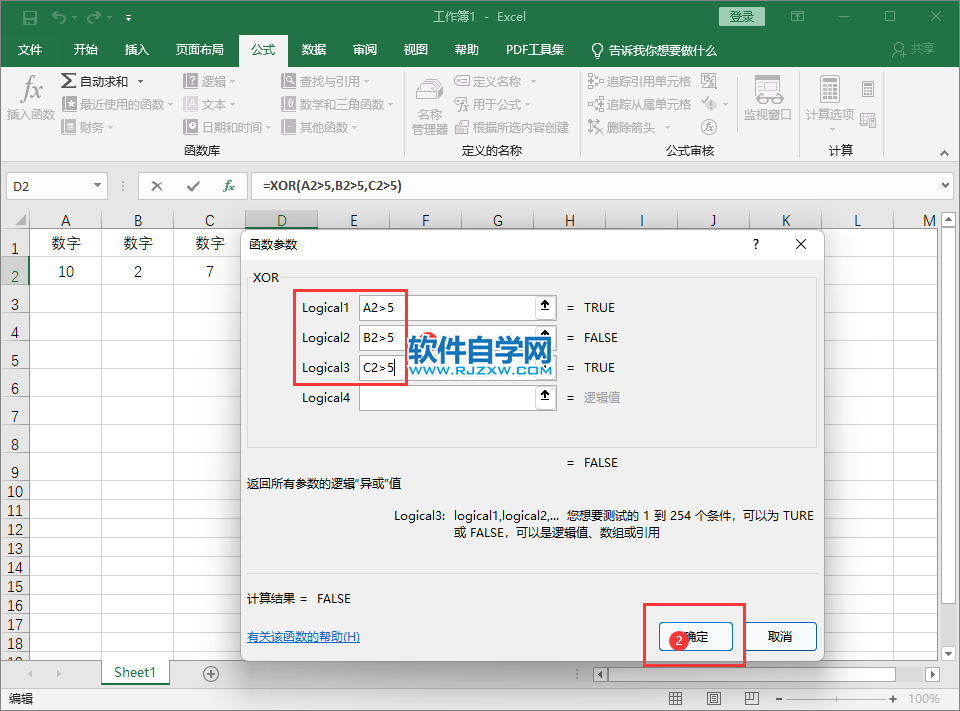Open Lookup and Reference functions menu

[325, 81]
